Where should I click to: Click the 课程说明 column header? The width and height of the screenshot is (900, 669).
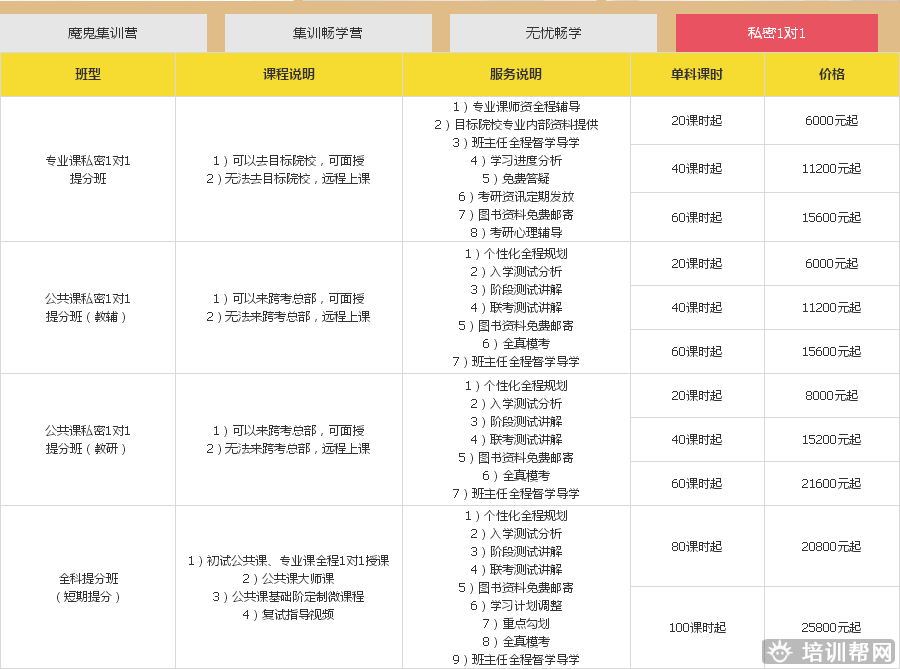point(288,74)
